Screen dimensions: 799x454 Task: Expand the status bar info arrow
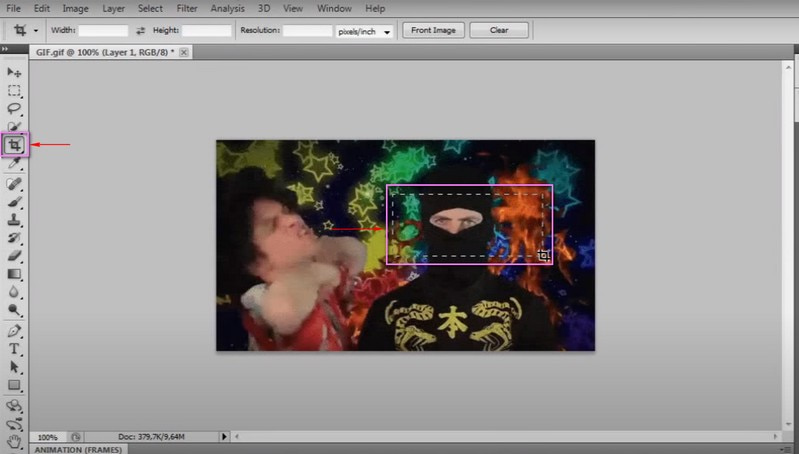pos(224,437)
